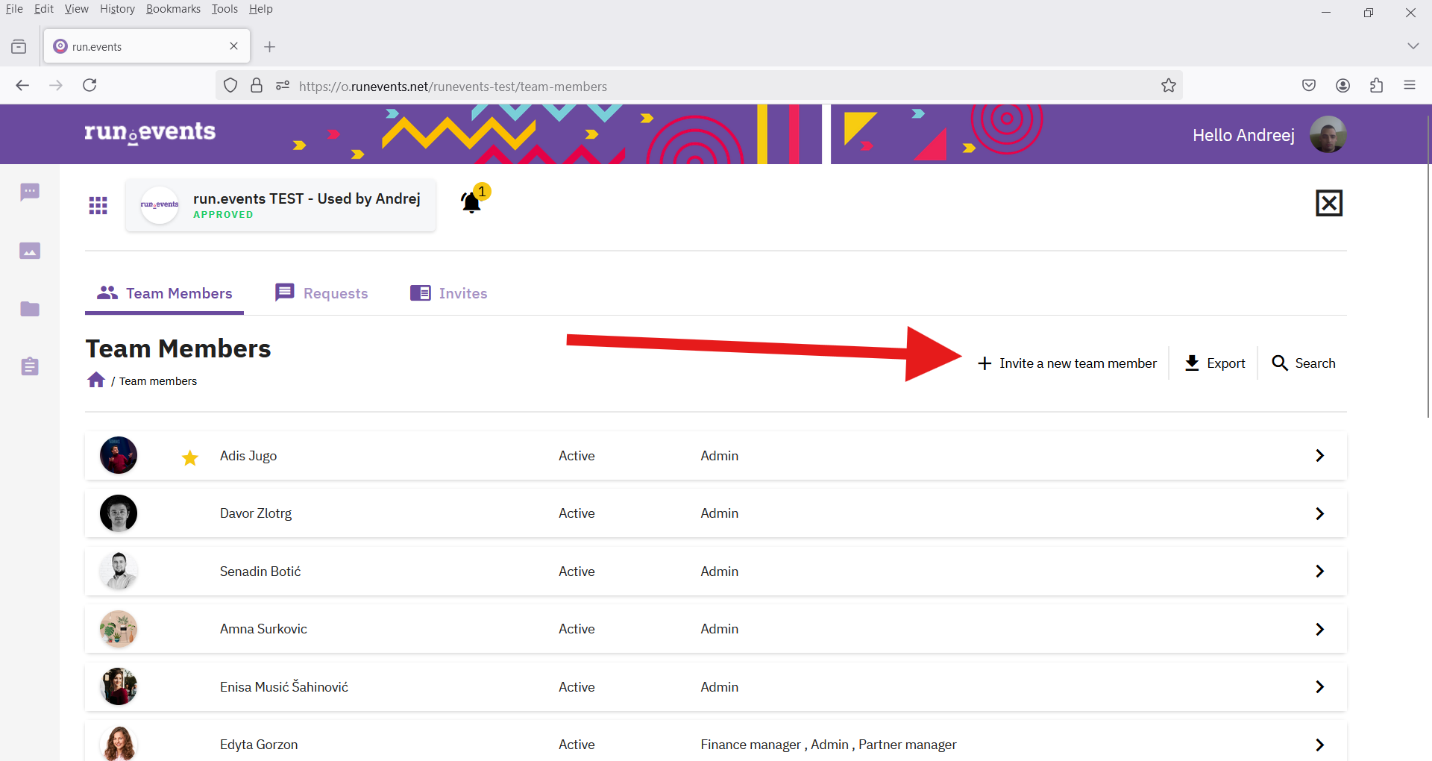Open the Bookmarks menu

click(173, 9)
